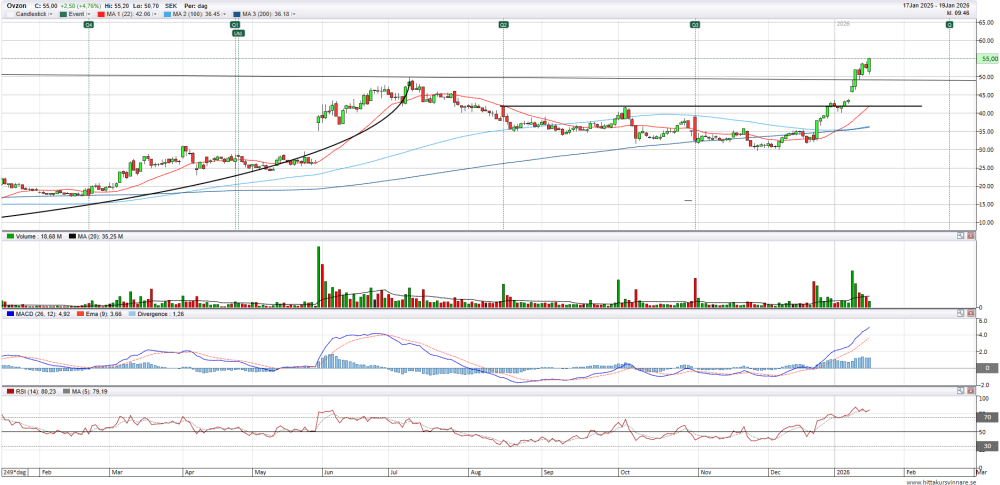Screen dimensions: 1000x485
Task: Click the 'Lo: 50,70' value in header
Action: tap(148, 5)
